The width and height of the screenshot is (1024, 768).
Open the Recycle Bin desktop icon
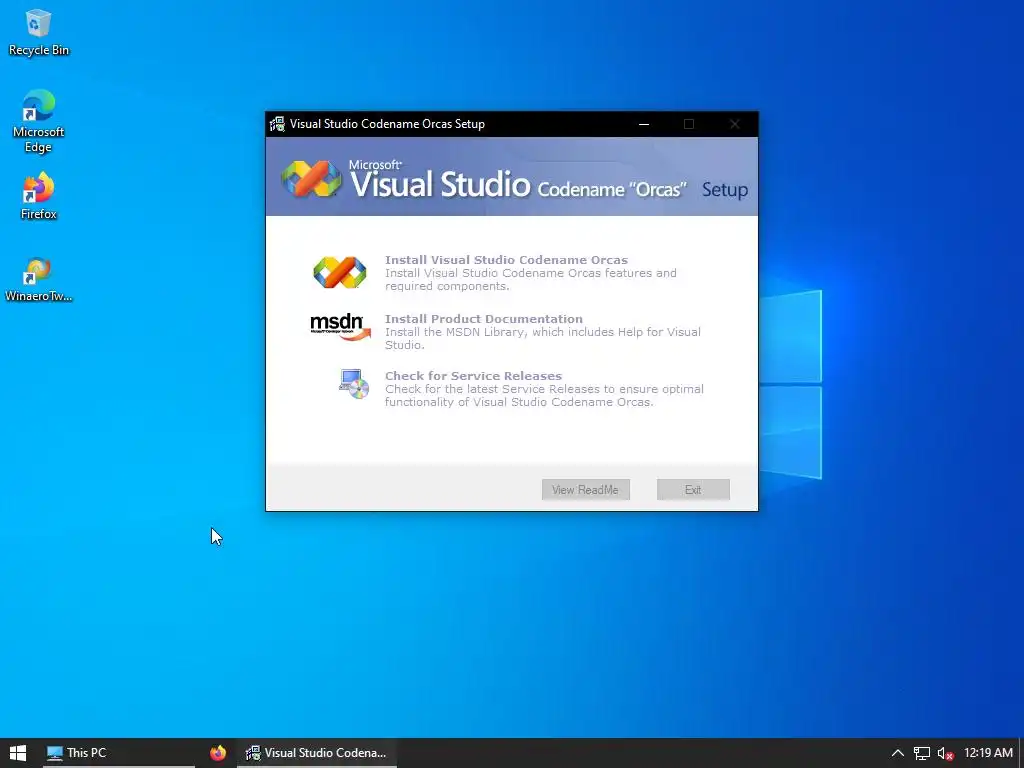[38, 33]
